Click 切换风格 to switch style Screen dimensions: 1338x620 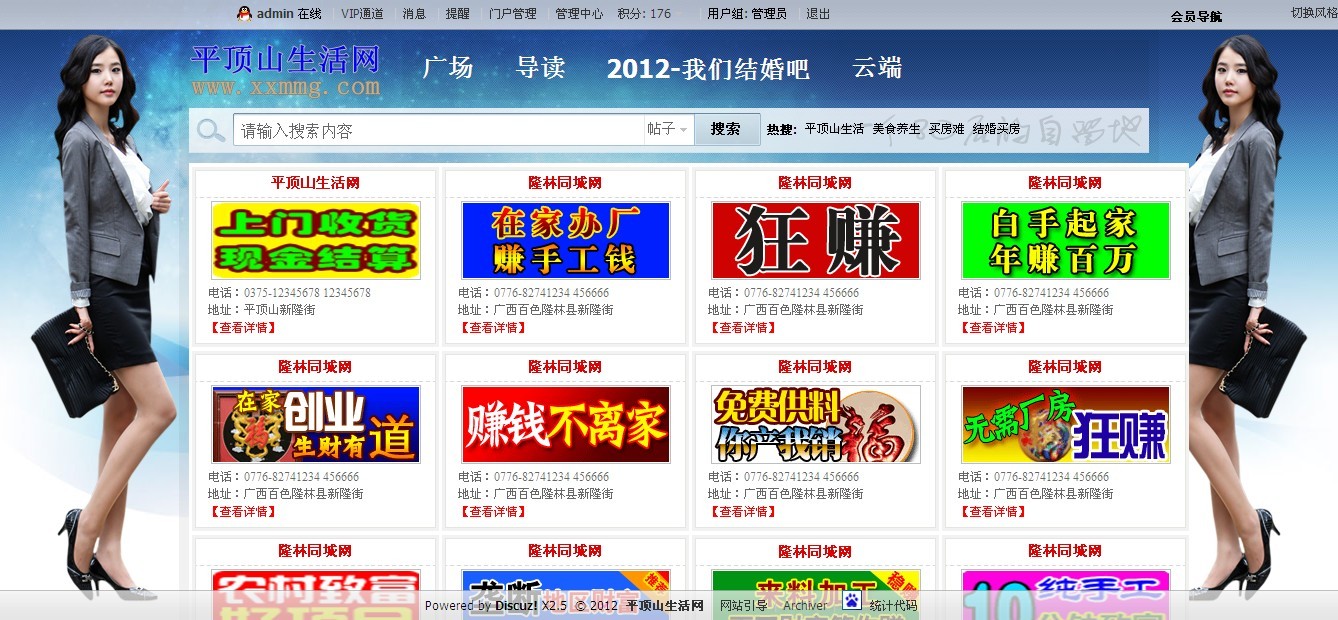point(1314,13)
